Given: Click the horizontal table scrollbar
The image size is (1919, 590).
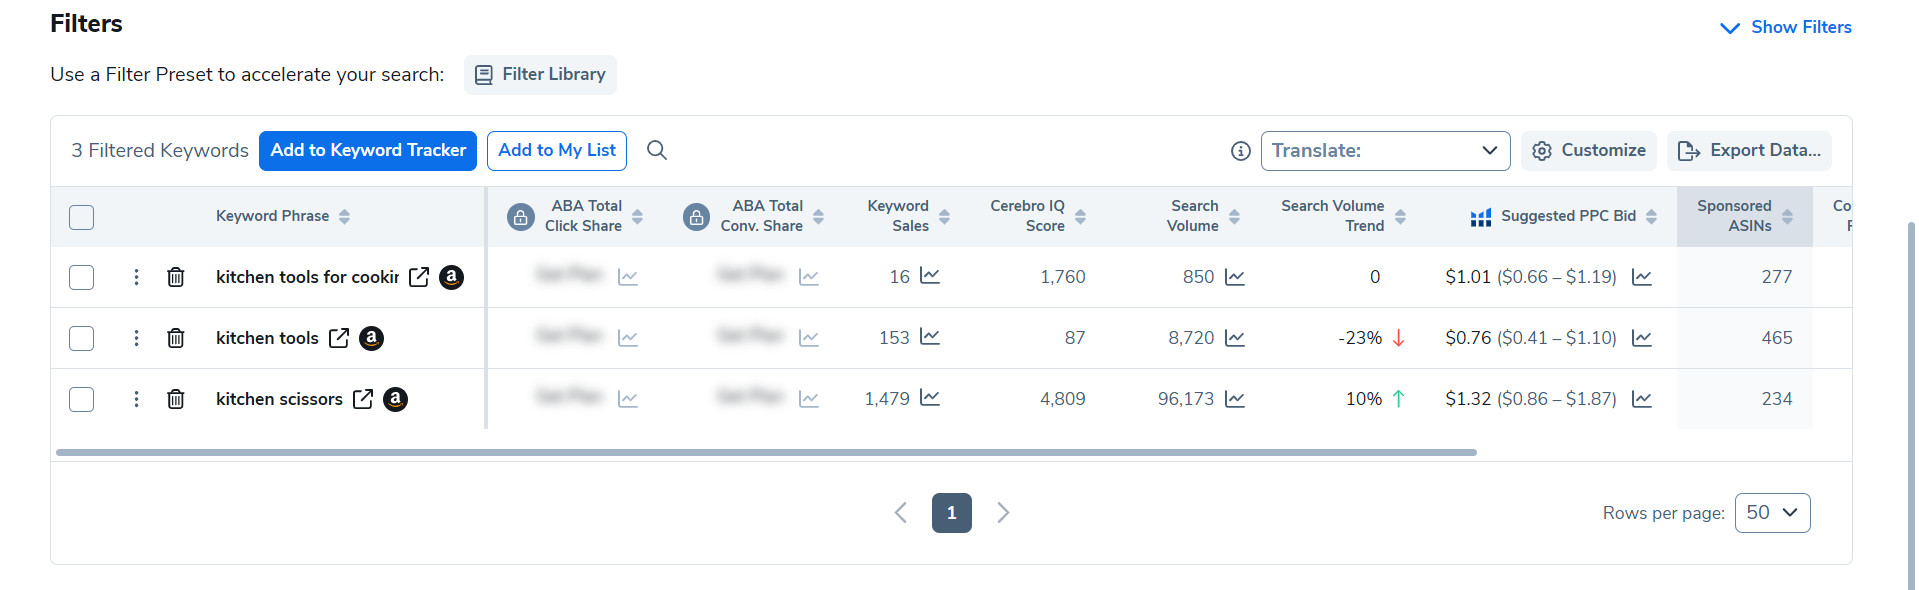Looking at the screenshot, I should point(766,452).
